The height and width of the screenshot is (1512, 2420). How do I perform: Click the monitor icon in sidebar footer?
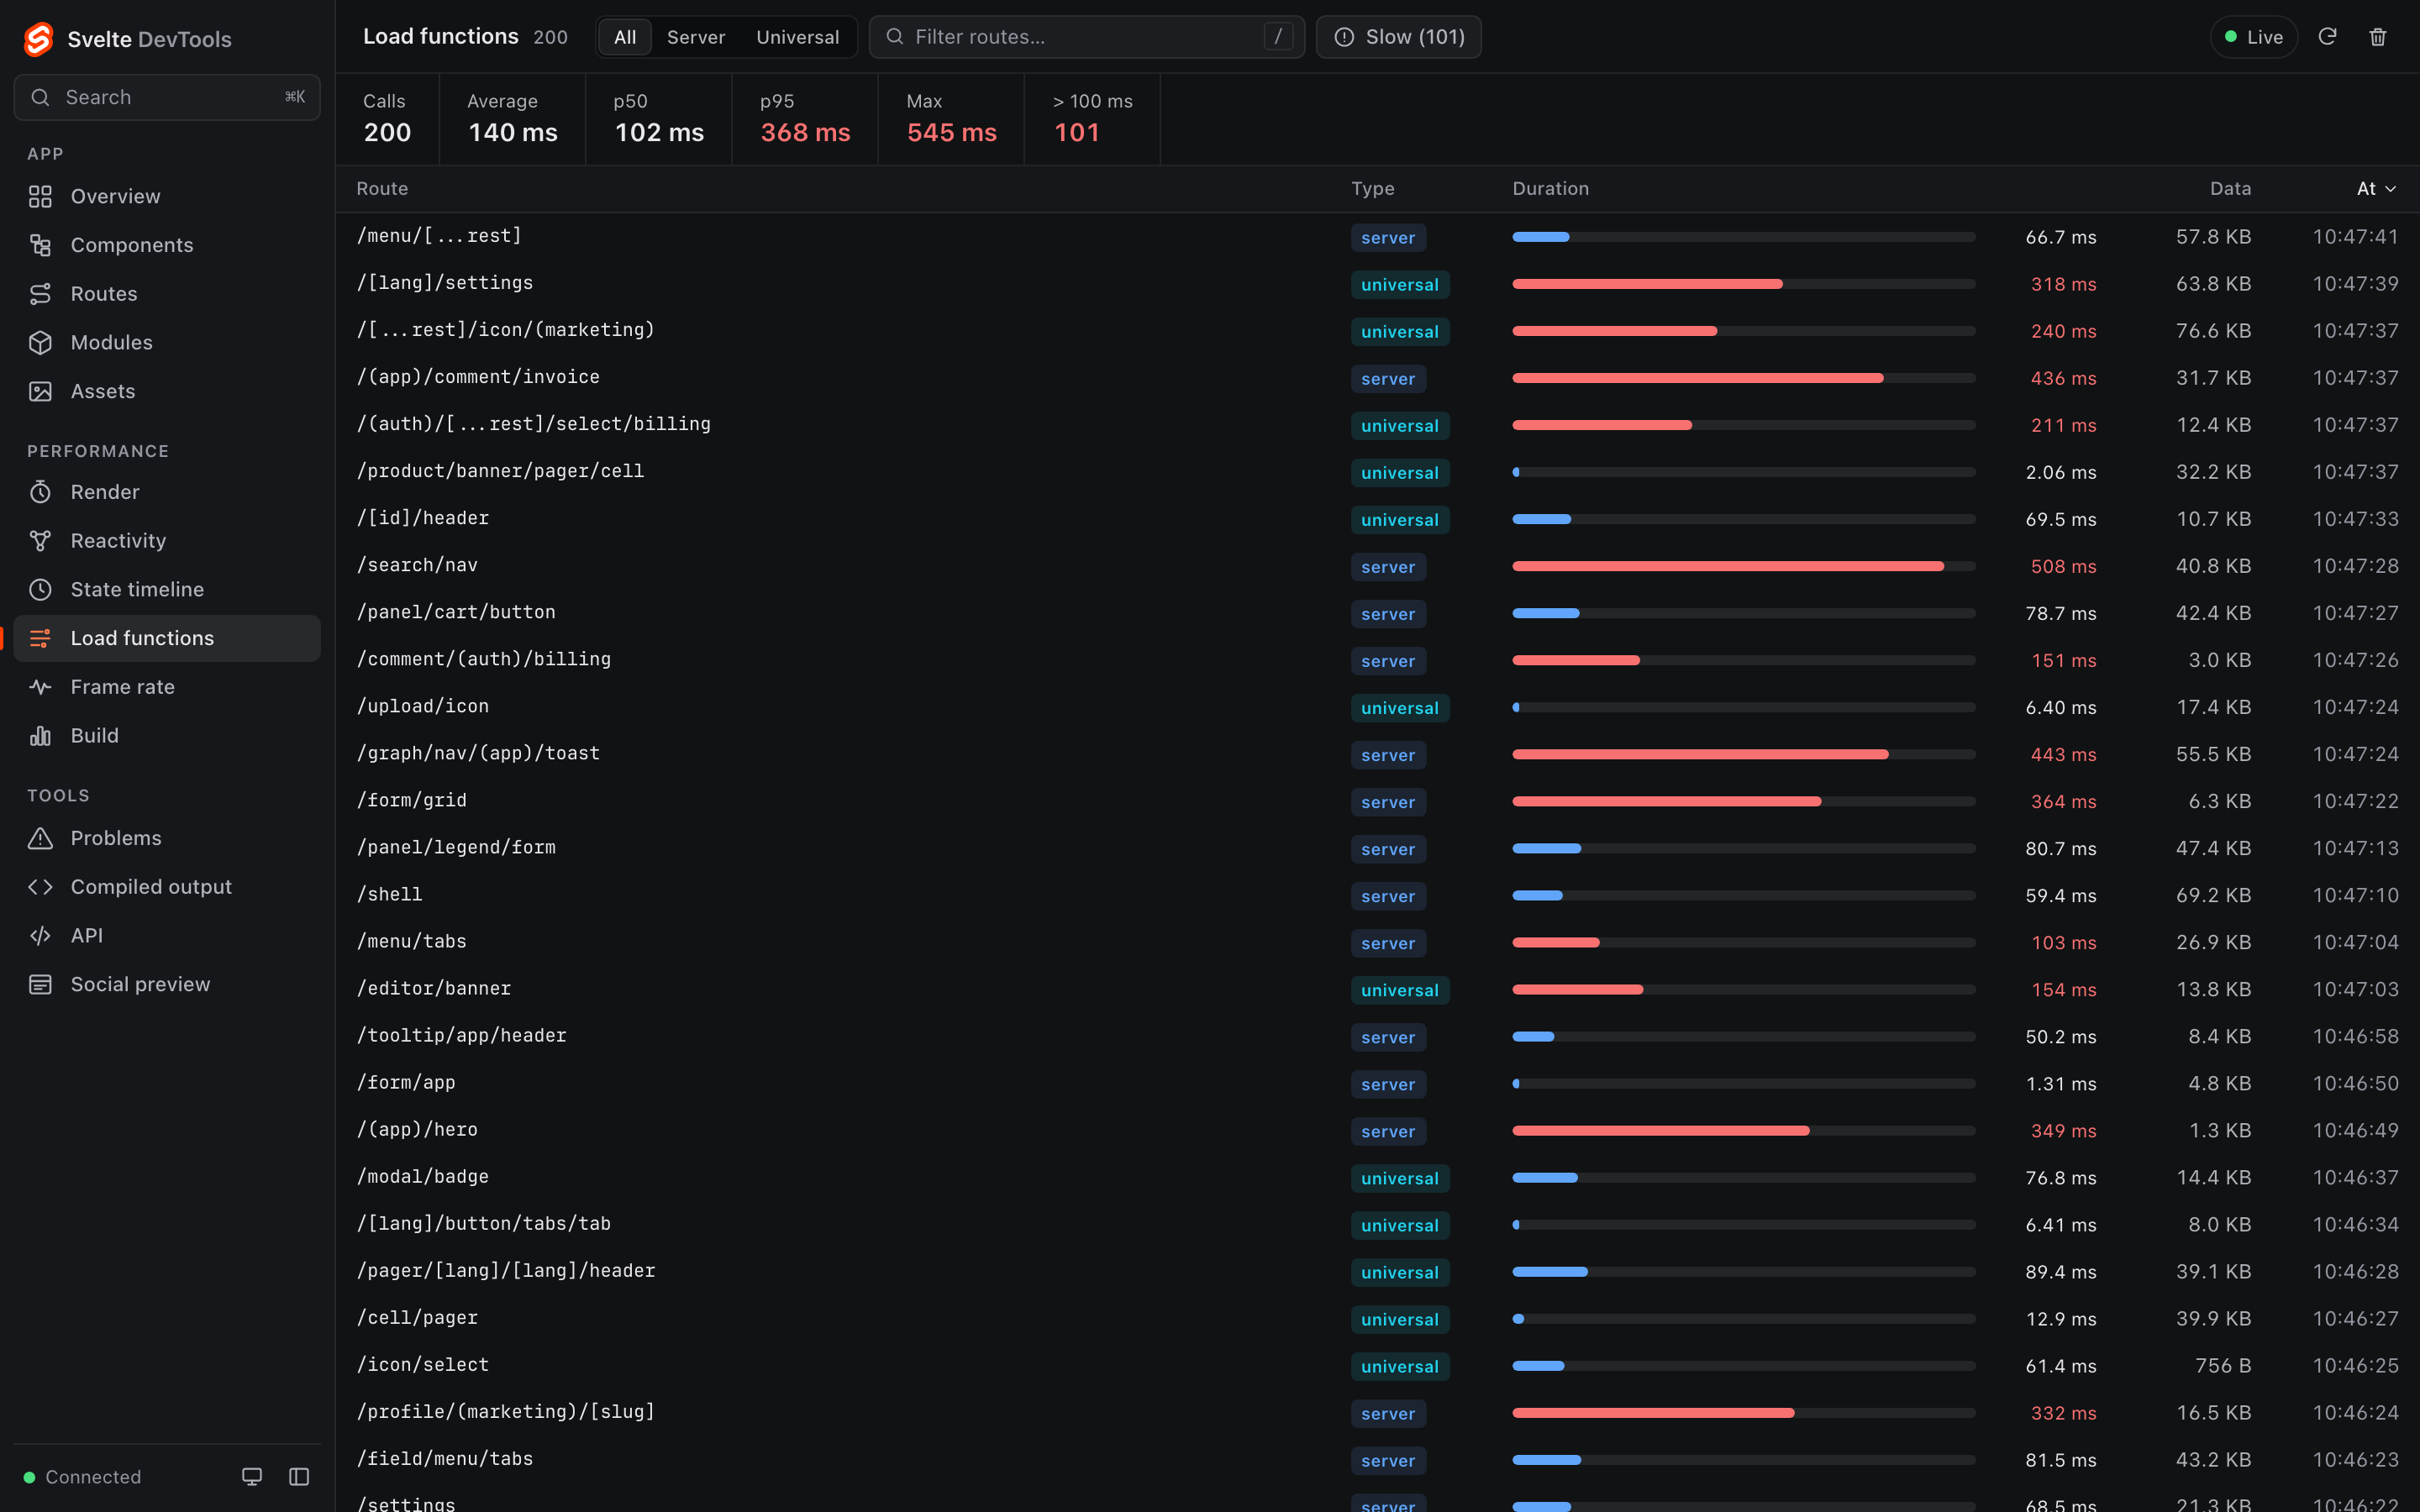(x=252, y=1477)
